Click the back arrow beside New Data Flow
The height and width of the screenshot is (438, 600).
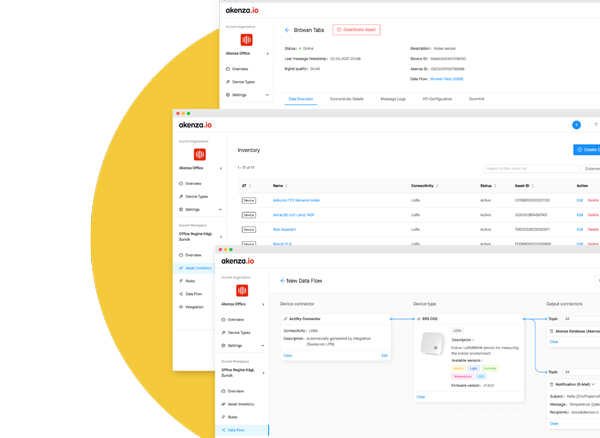click(x=282, y=281)
